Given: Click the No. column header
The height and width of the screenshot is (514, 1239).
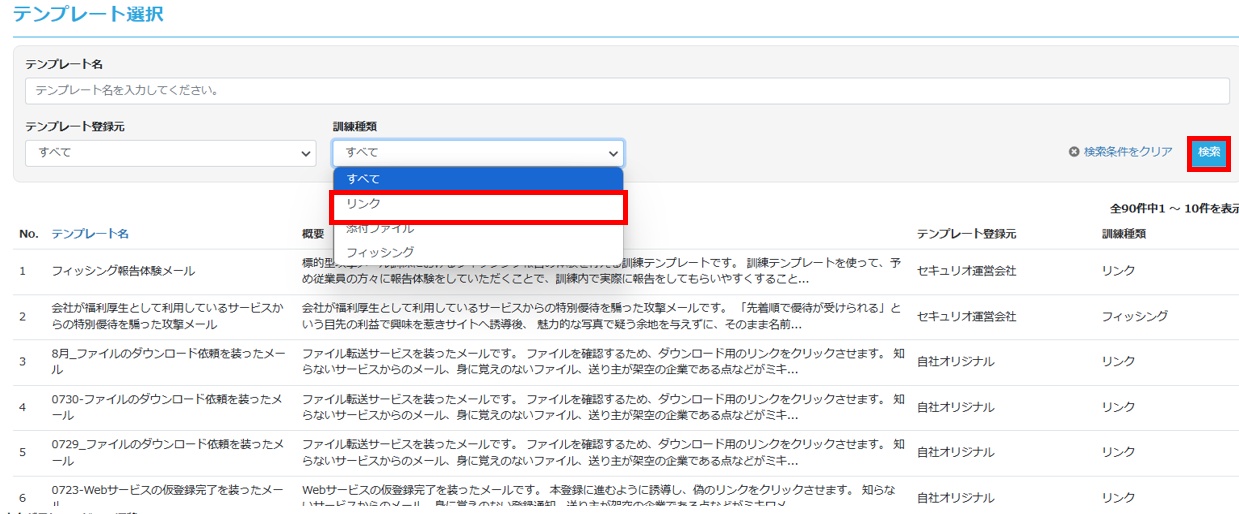Looking at the screenshot, I should [28, 234].
